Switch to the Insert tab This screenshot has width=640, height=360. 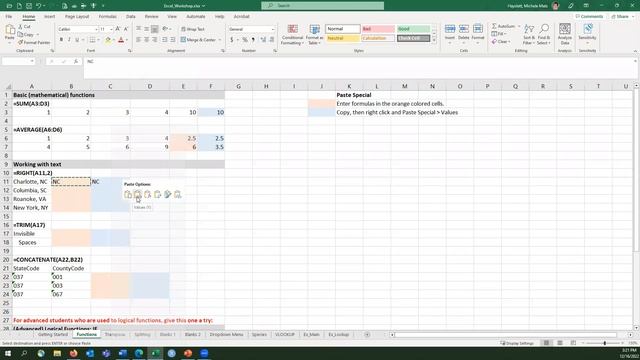49,16
